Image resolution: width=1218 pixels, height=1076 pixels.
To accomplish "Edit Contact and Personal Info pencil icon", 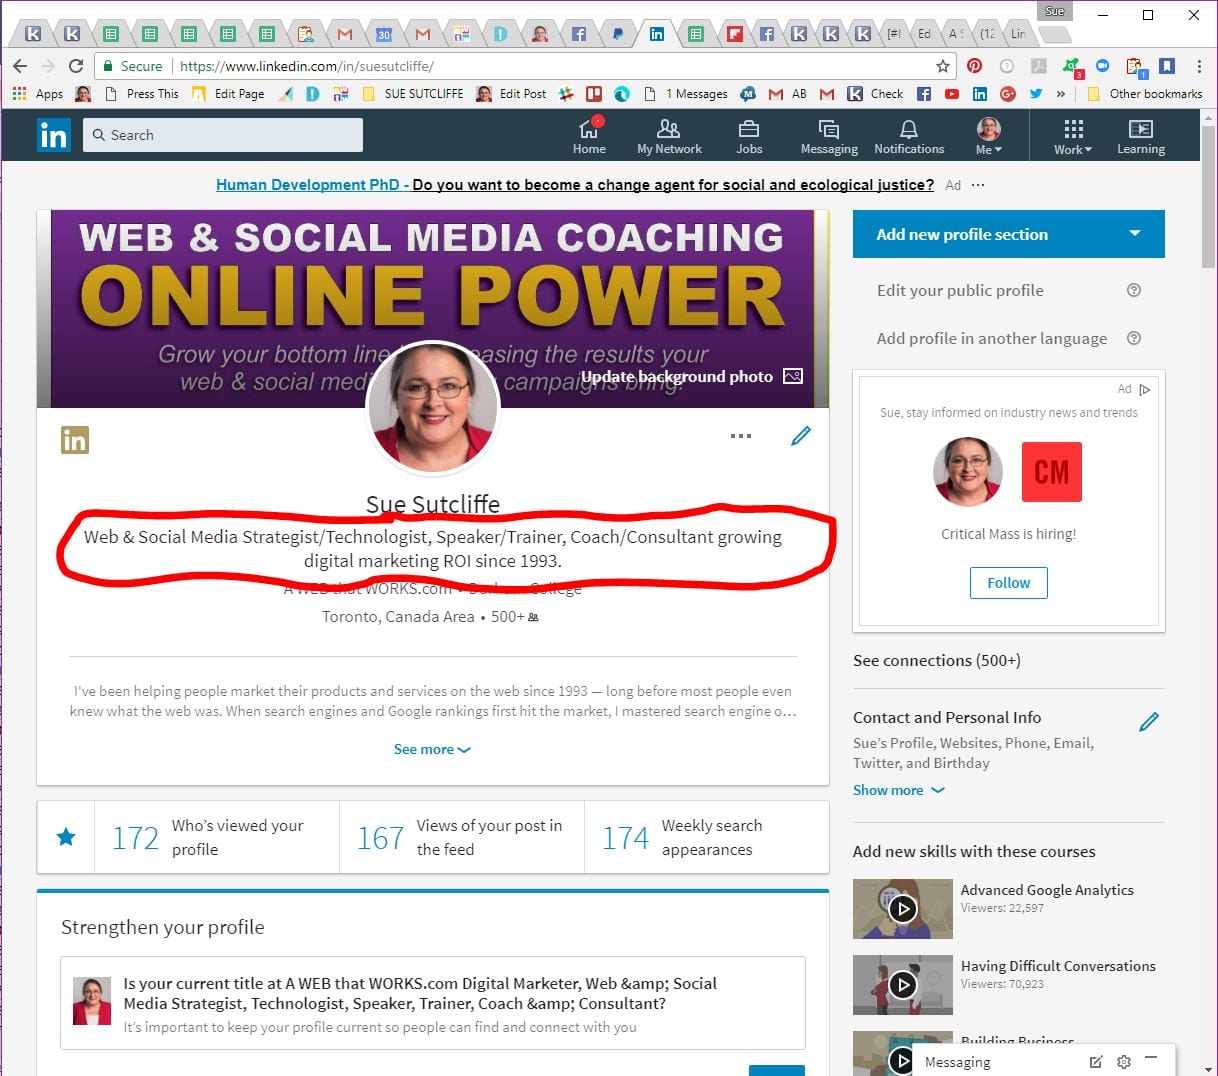I will [1149, 721].
